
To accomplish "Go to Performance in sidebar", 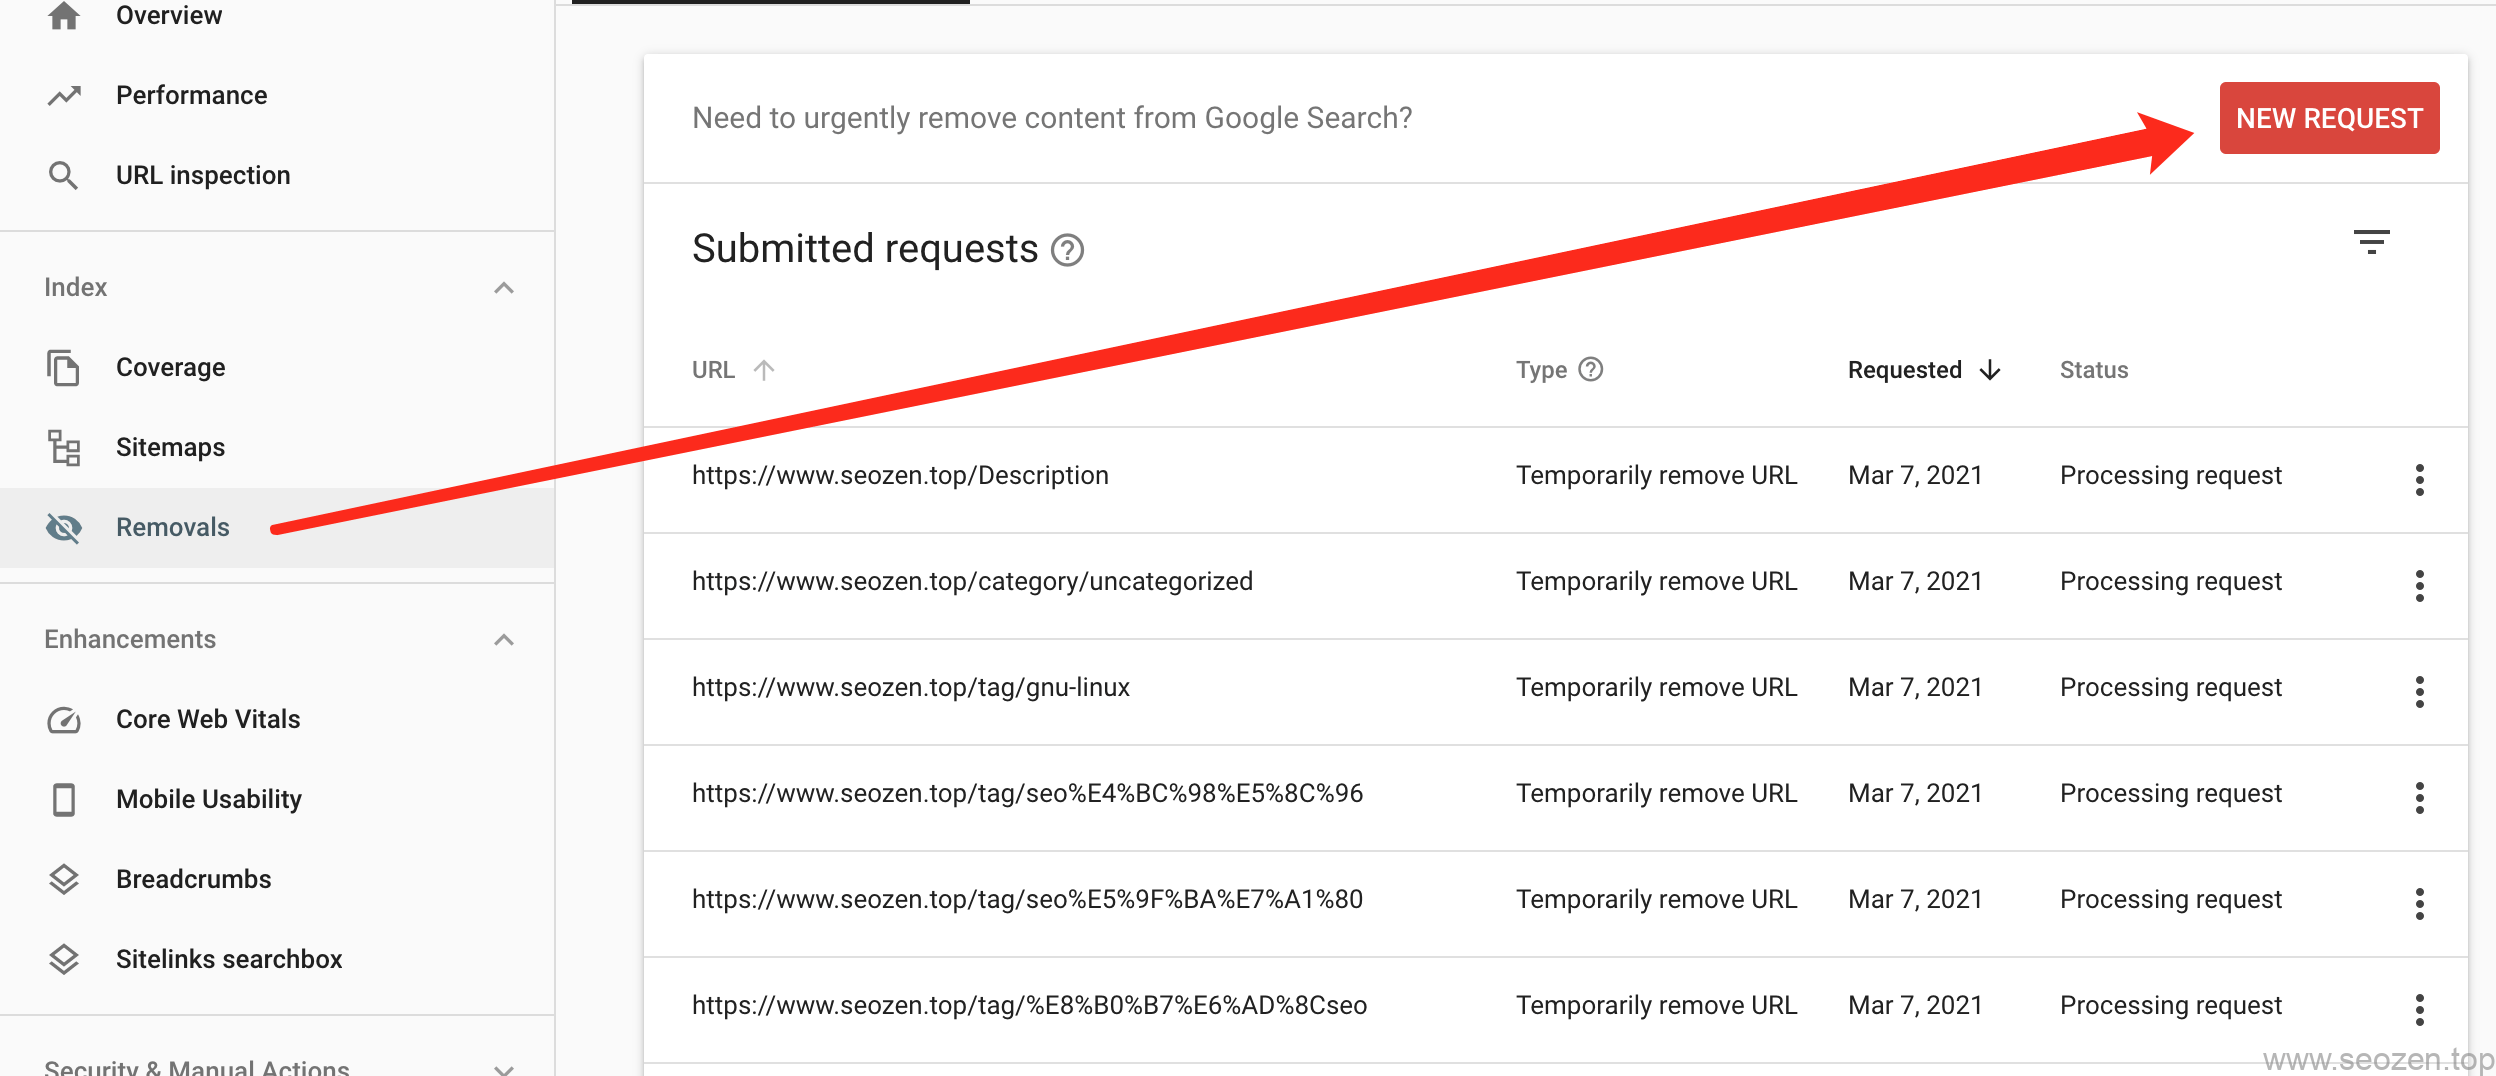I will 191,95.
